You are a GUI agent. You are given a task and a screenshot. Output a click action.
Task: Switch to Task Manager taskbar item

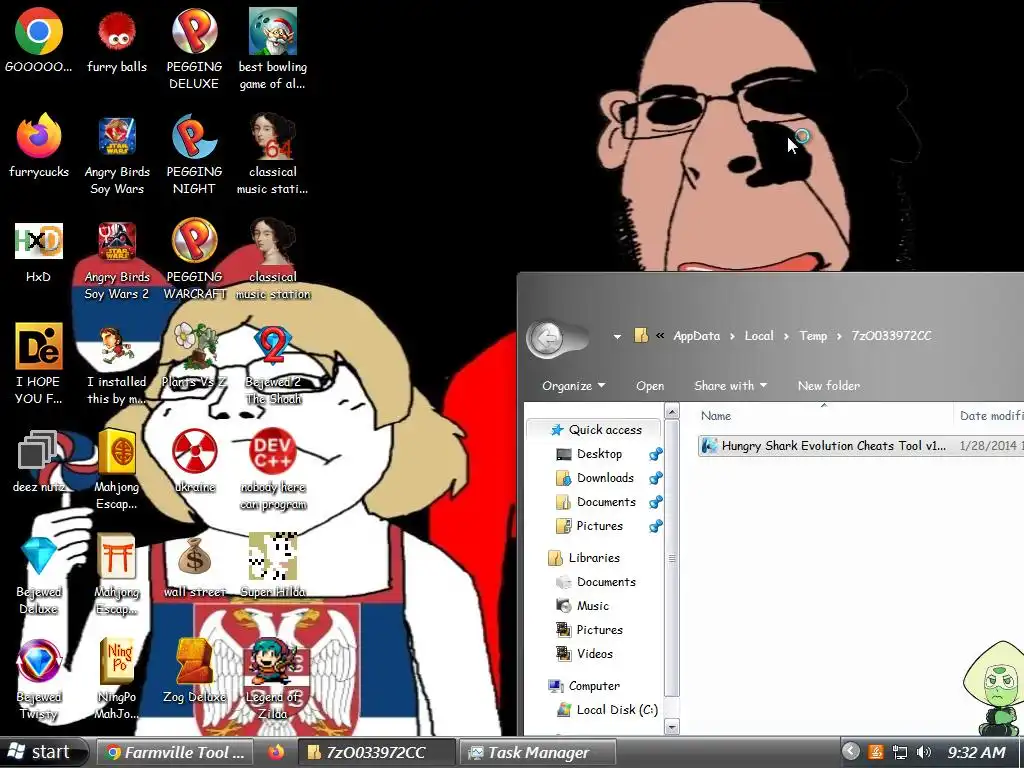click(537, 752)
